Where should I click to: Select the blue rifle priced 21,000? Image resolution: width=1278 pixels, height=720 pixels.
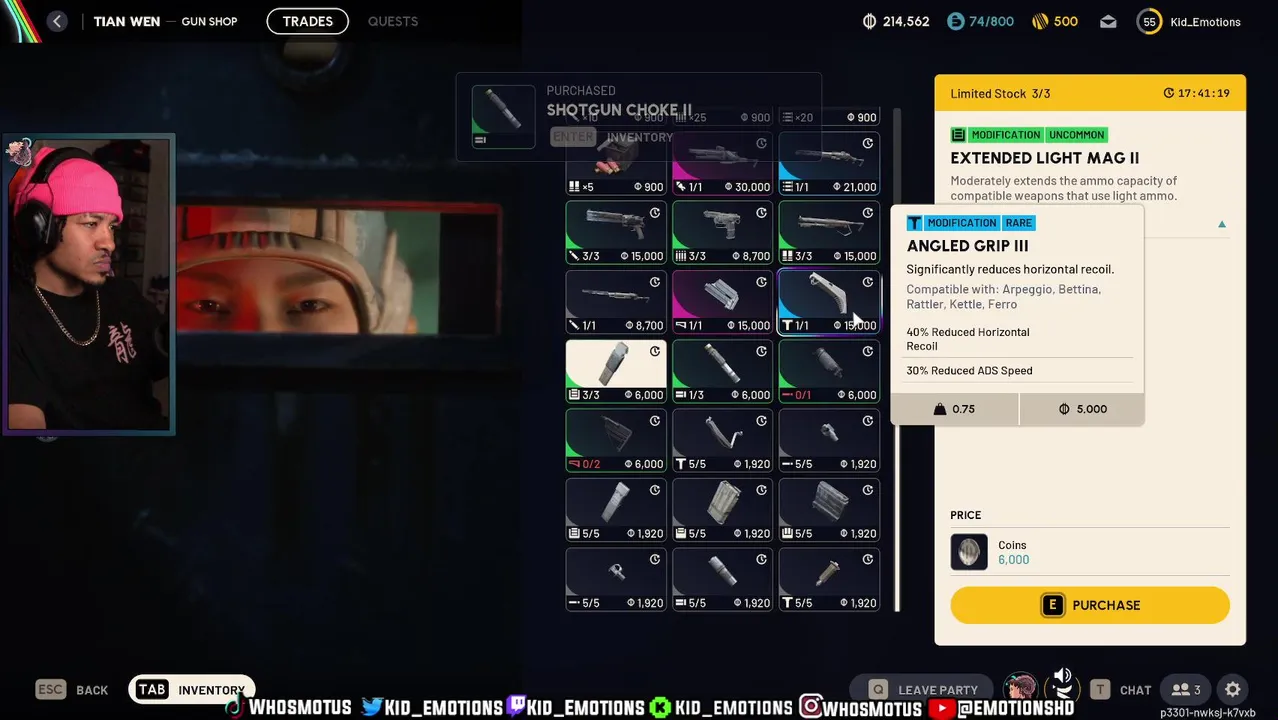[829, 164]
